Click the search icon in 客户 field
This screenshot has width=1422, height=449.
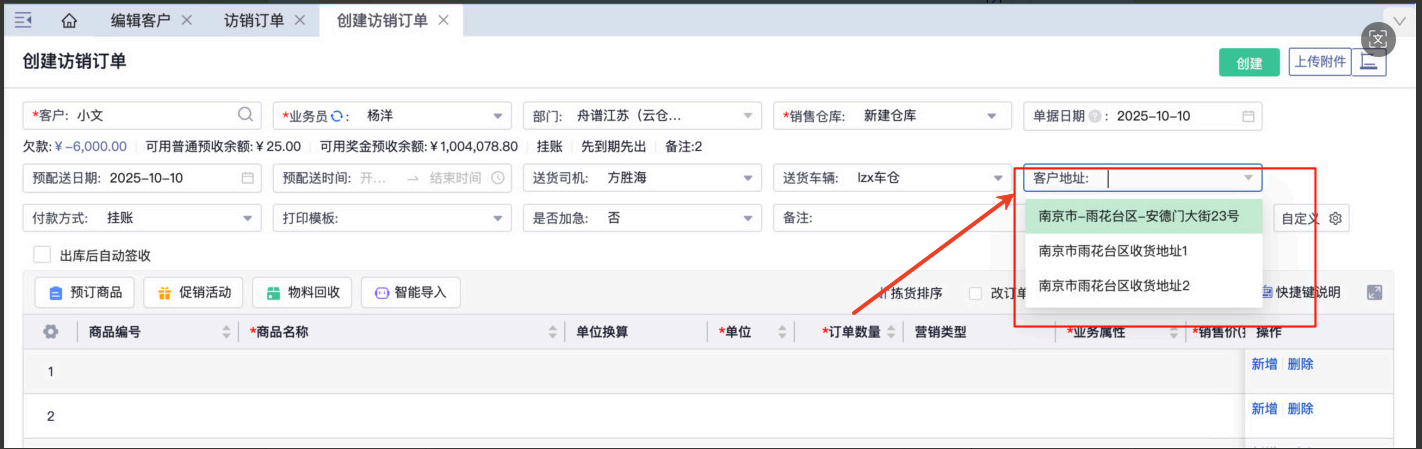tap(245, 115)
